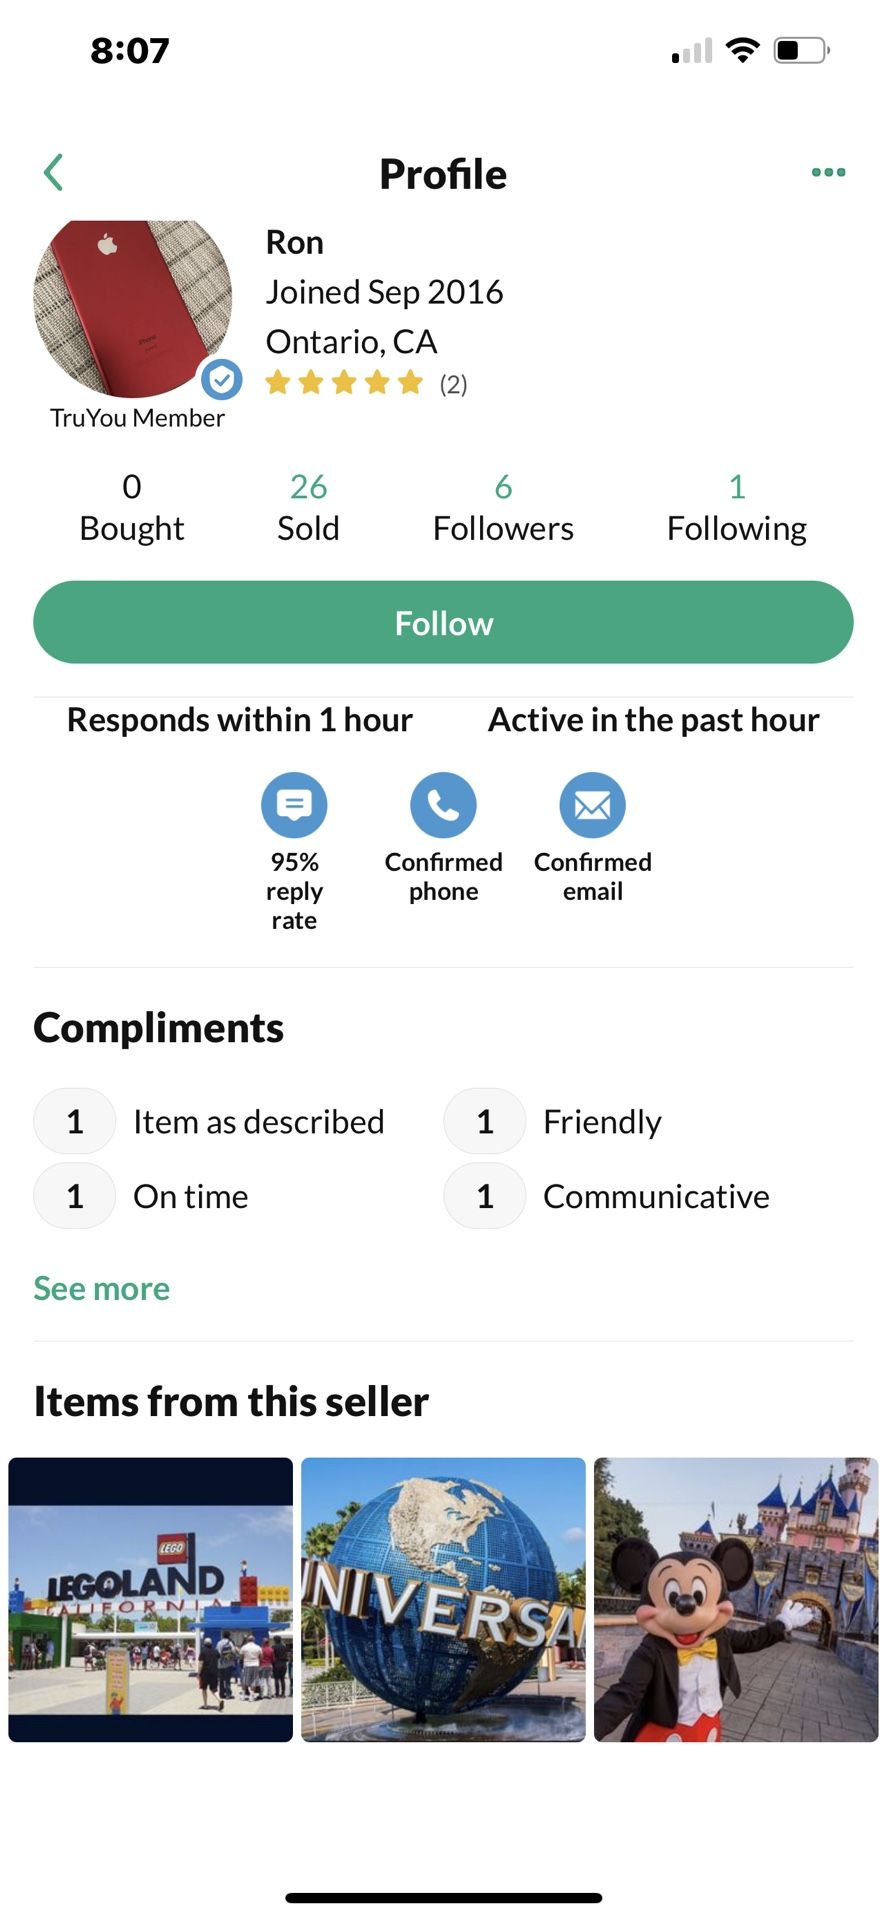
Task: Tap the reply rate chat icon
Action: click(294, 805)
